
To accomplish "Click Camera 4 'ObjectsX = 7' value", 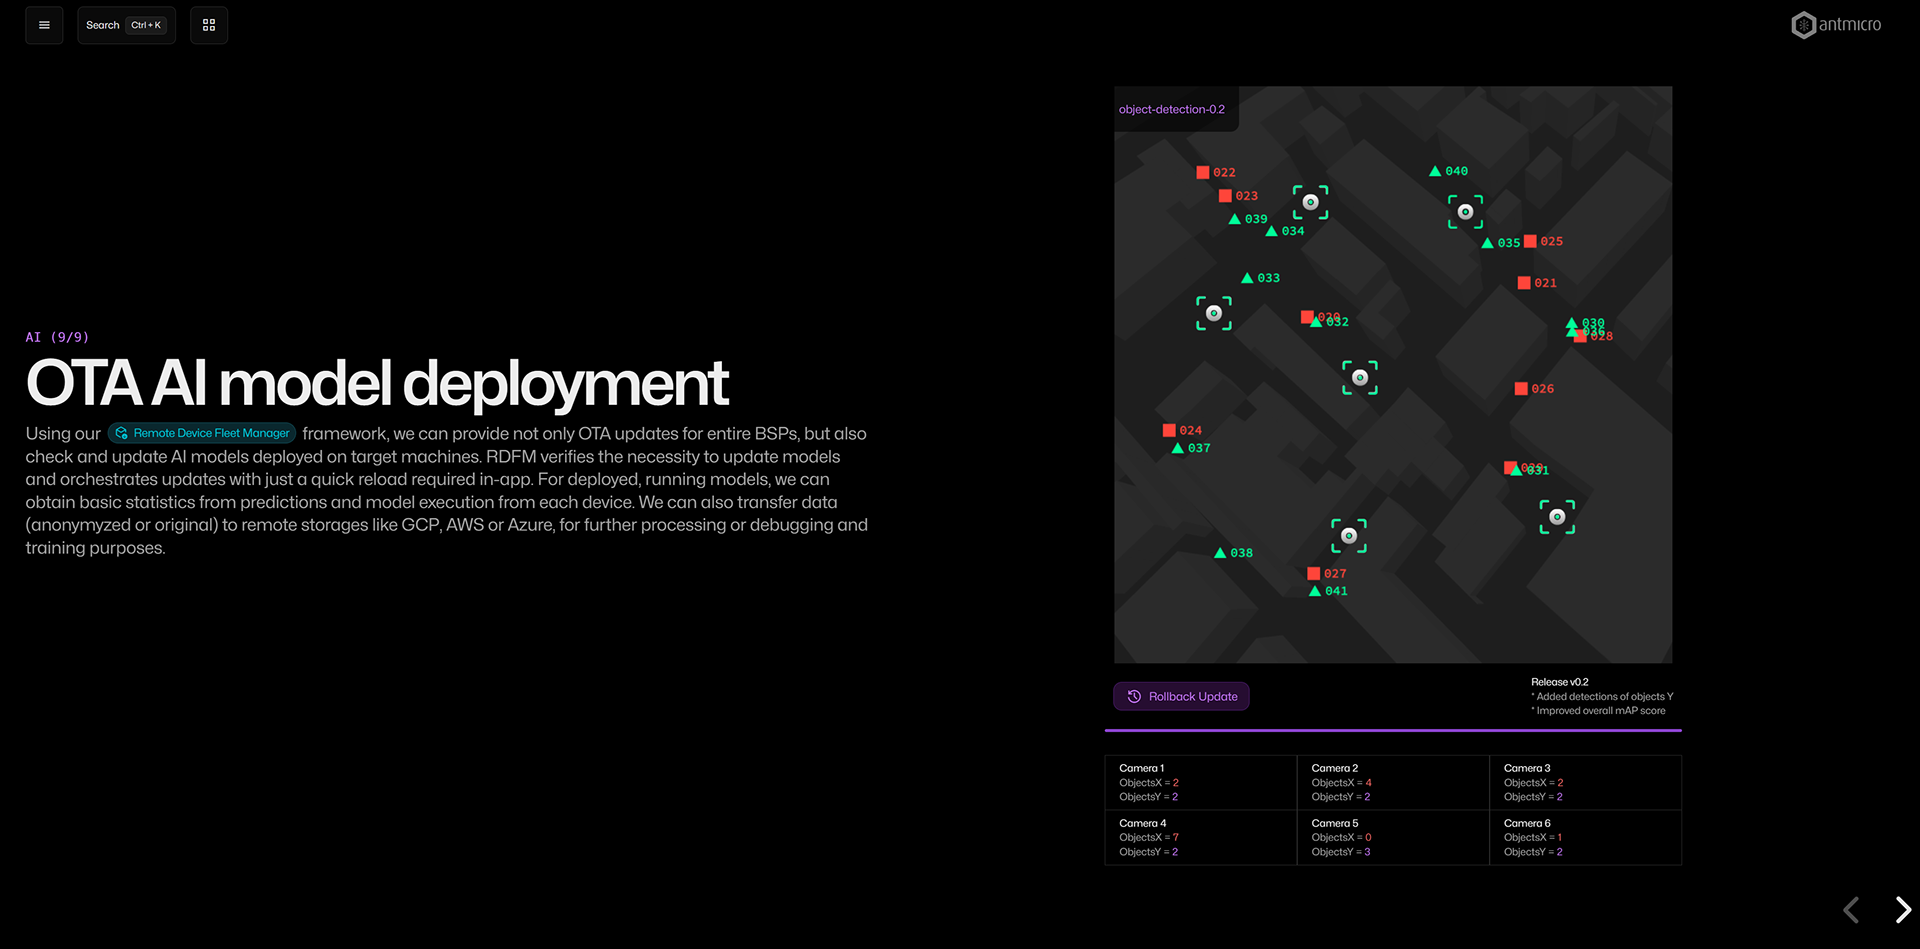I will [x=1149, y=837].
